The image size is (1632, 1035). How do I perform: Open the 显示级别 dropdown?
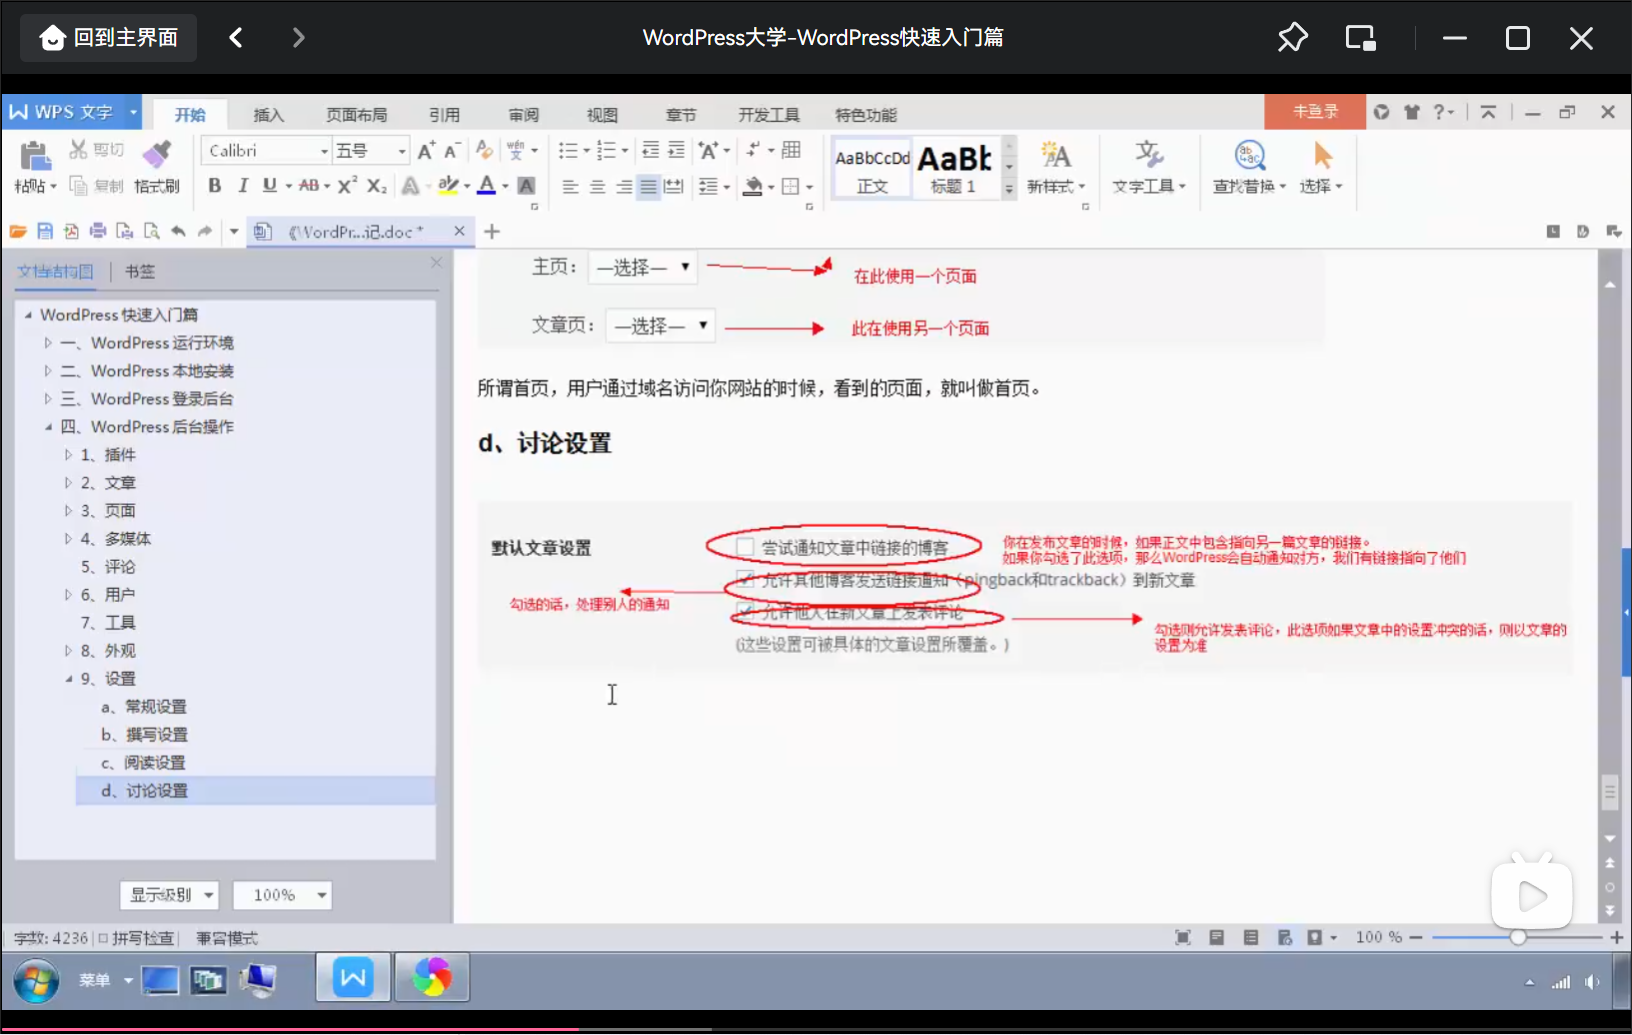click(169, 895)
